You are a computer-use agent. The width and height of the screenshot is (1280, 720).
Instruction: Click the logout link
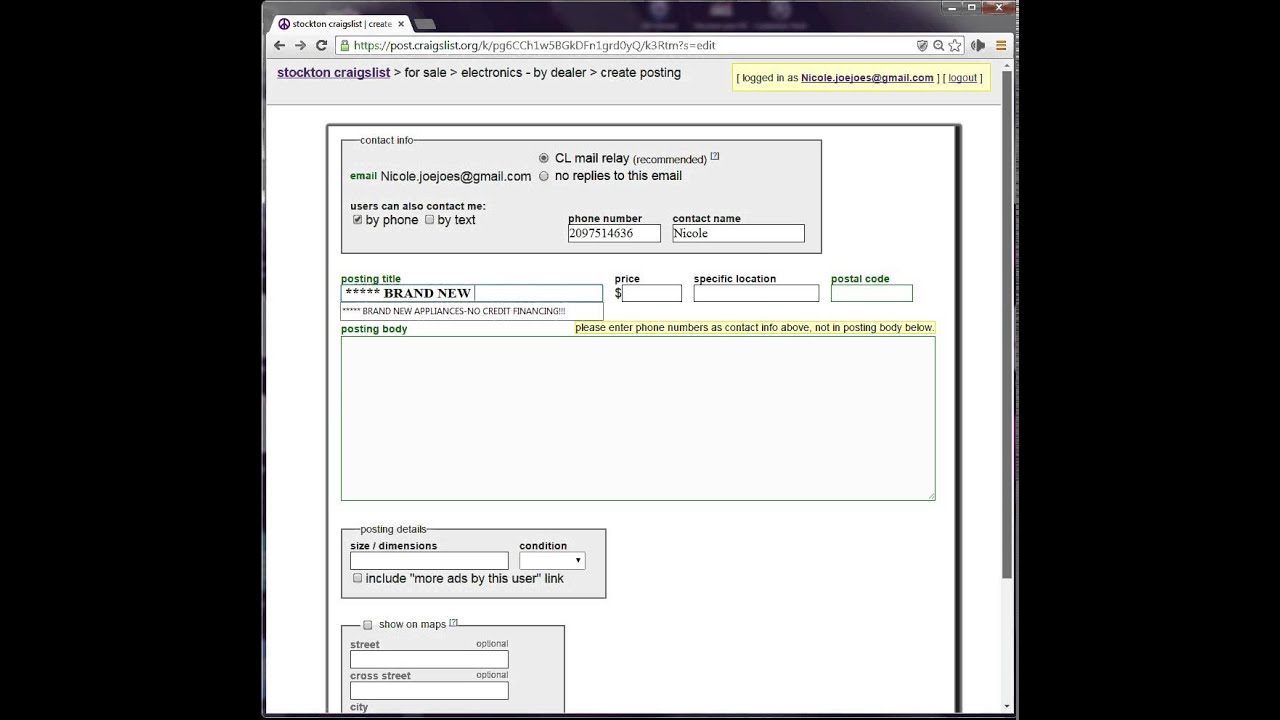coord(962,78)
